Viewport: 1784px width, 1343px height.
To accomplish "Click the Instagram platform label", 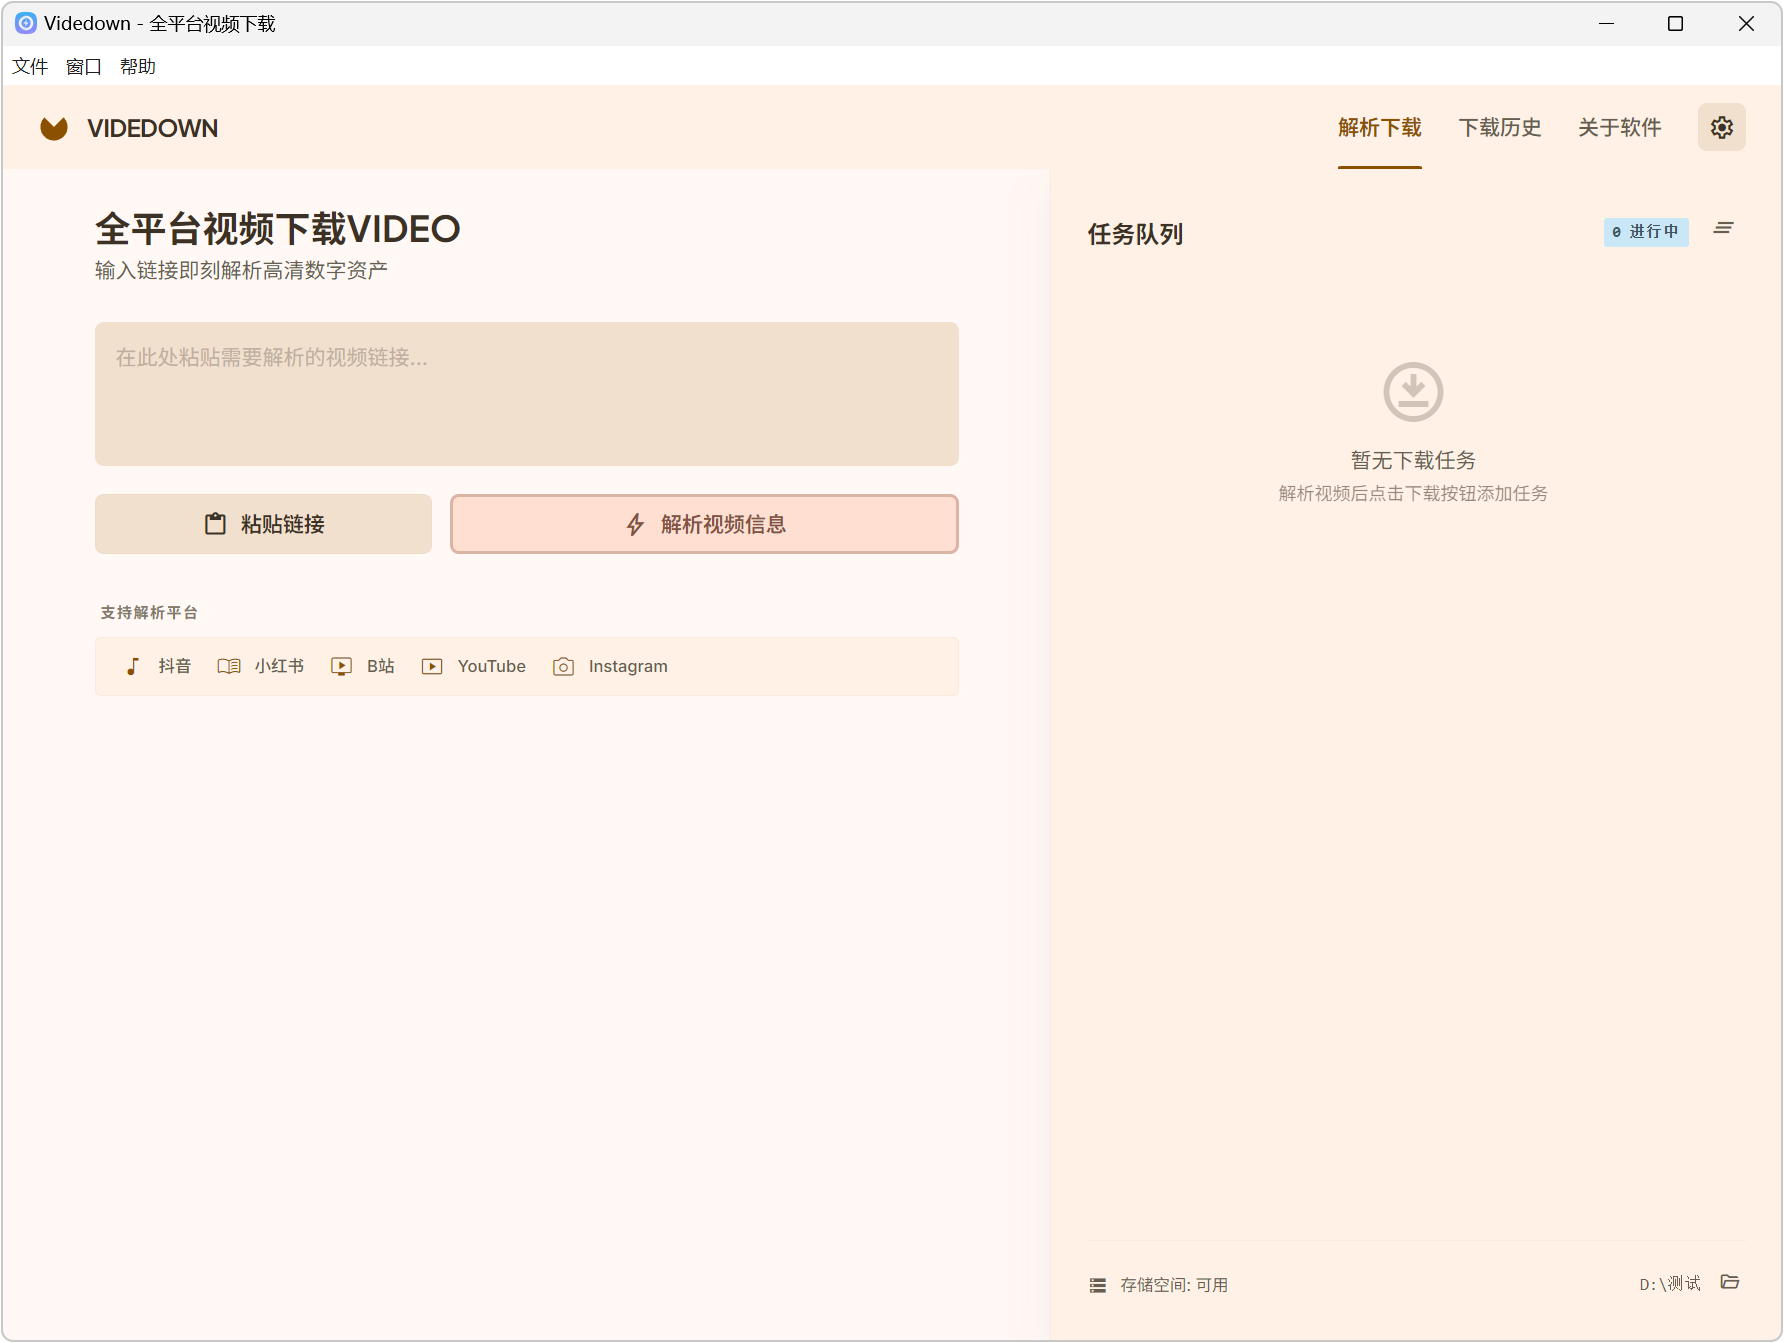I will [x=628, y=666].
